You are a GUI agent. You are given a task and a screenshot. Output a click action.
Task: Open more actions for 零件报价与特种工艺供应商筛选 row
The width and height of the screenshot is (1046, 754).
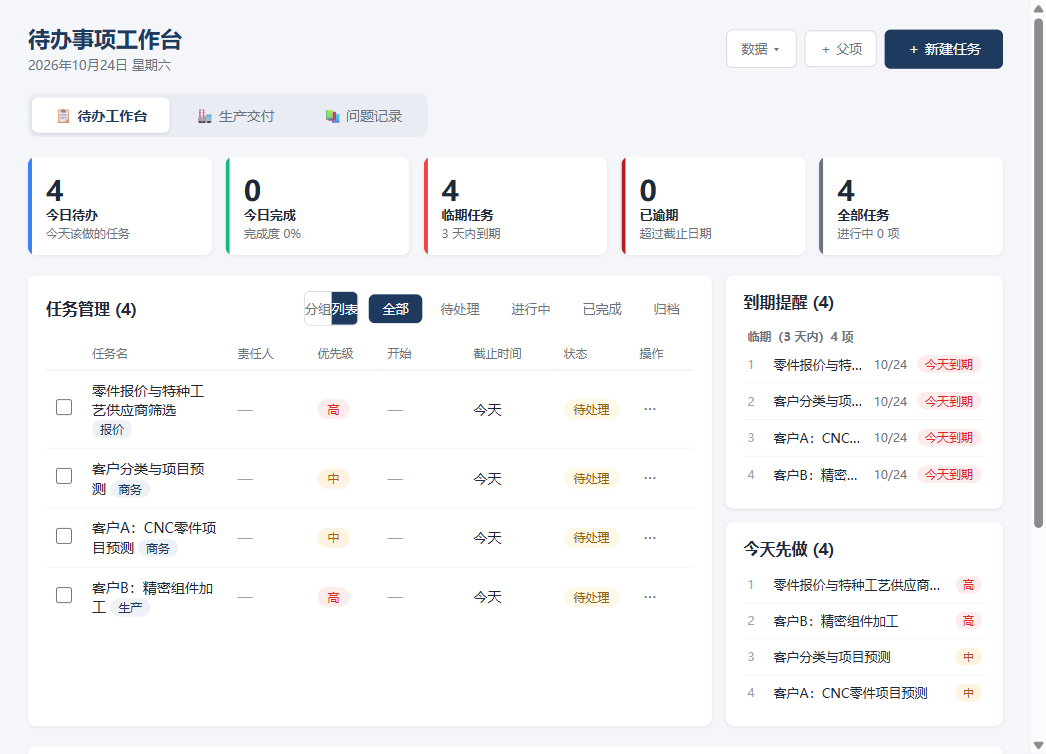(x=650, y=409)
